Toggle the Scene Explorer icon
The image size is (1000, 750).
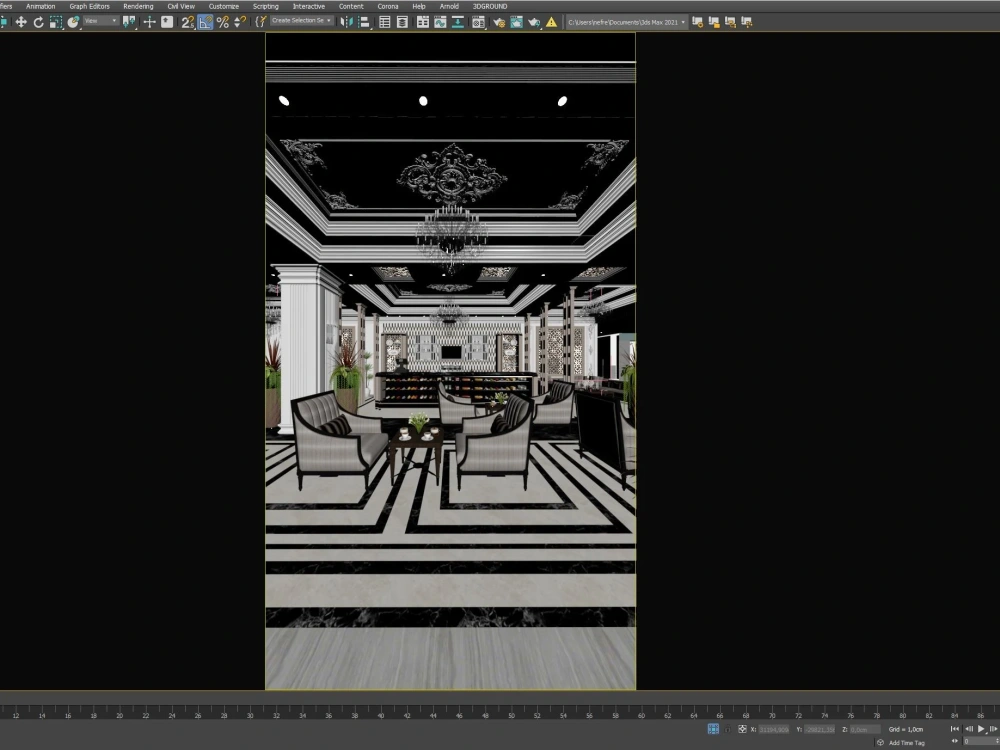(385, 22)
